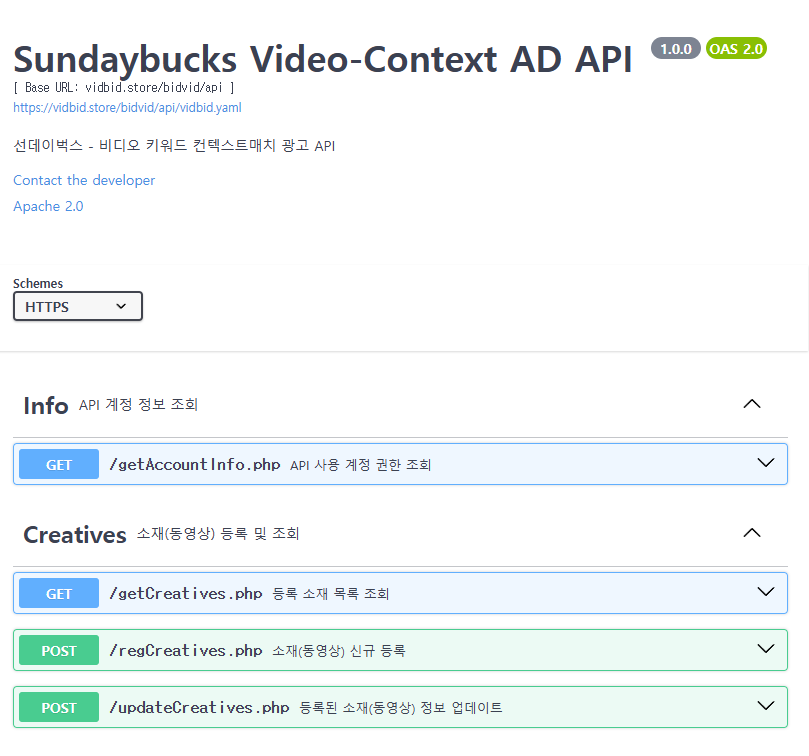The height and width of the screenshot is (756, 809).
Task: Click POST badge for /updateCreatives.php
Action: point(59,707)
